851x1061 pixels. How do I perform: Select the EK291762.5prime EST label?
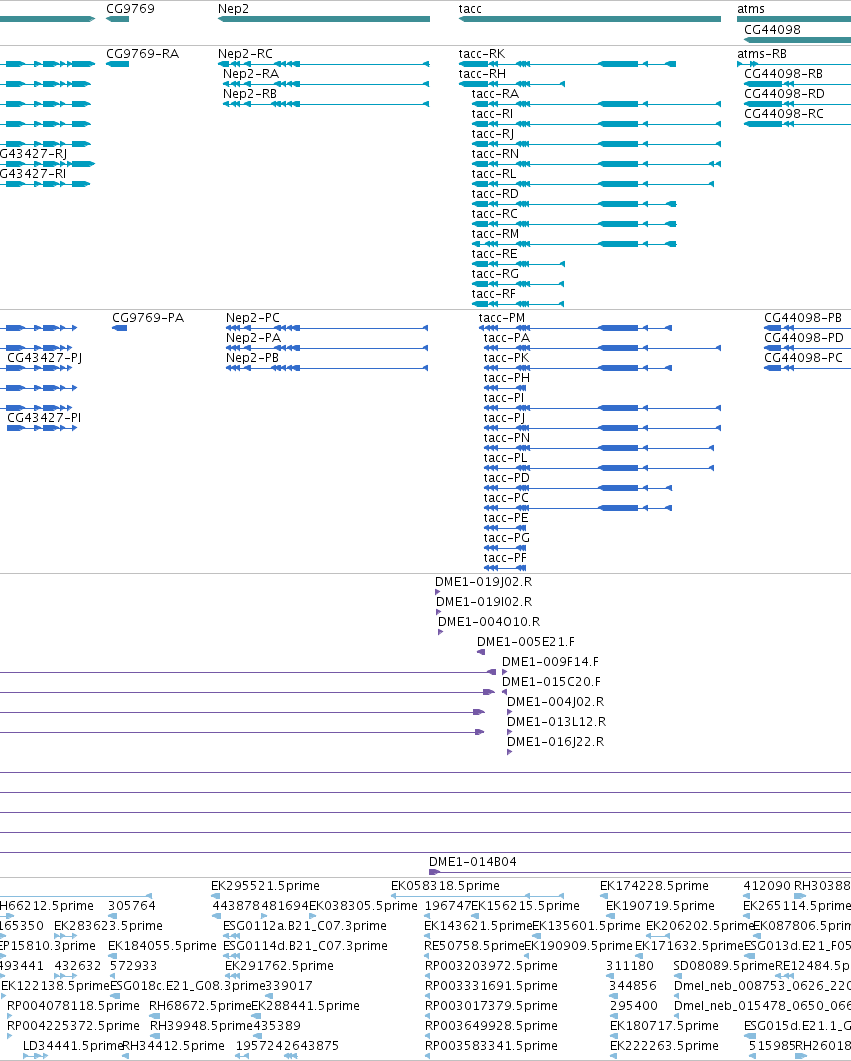tap(279, 966)
